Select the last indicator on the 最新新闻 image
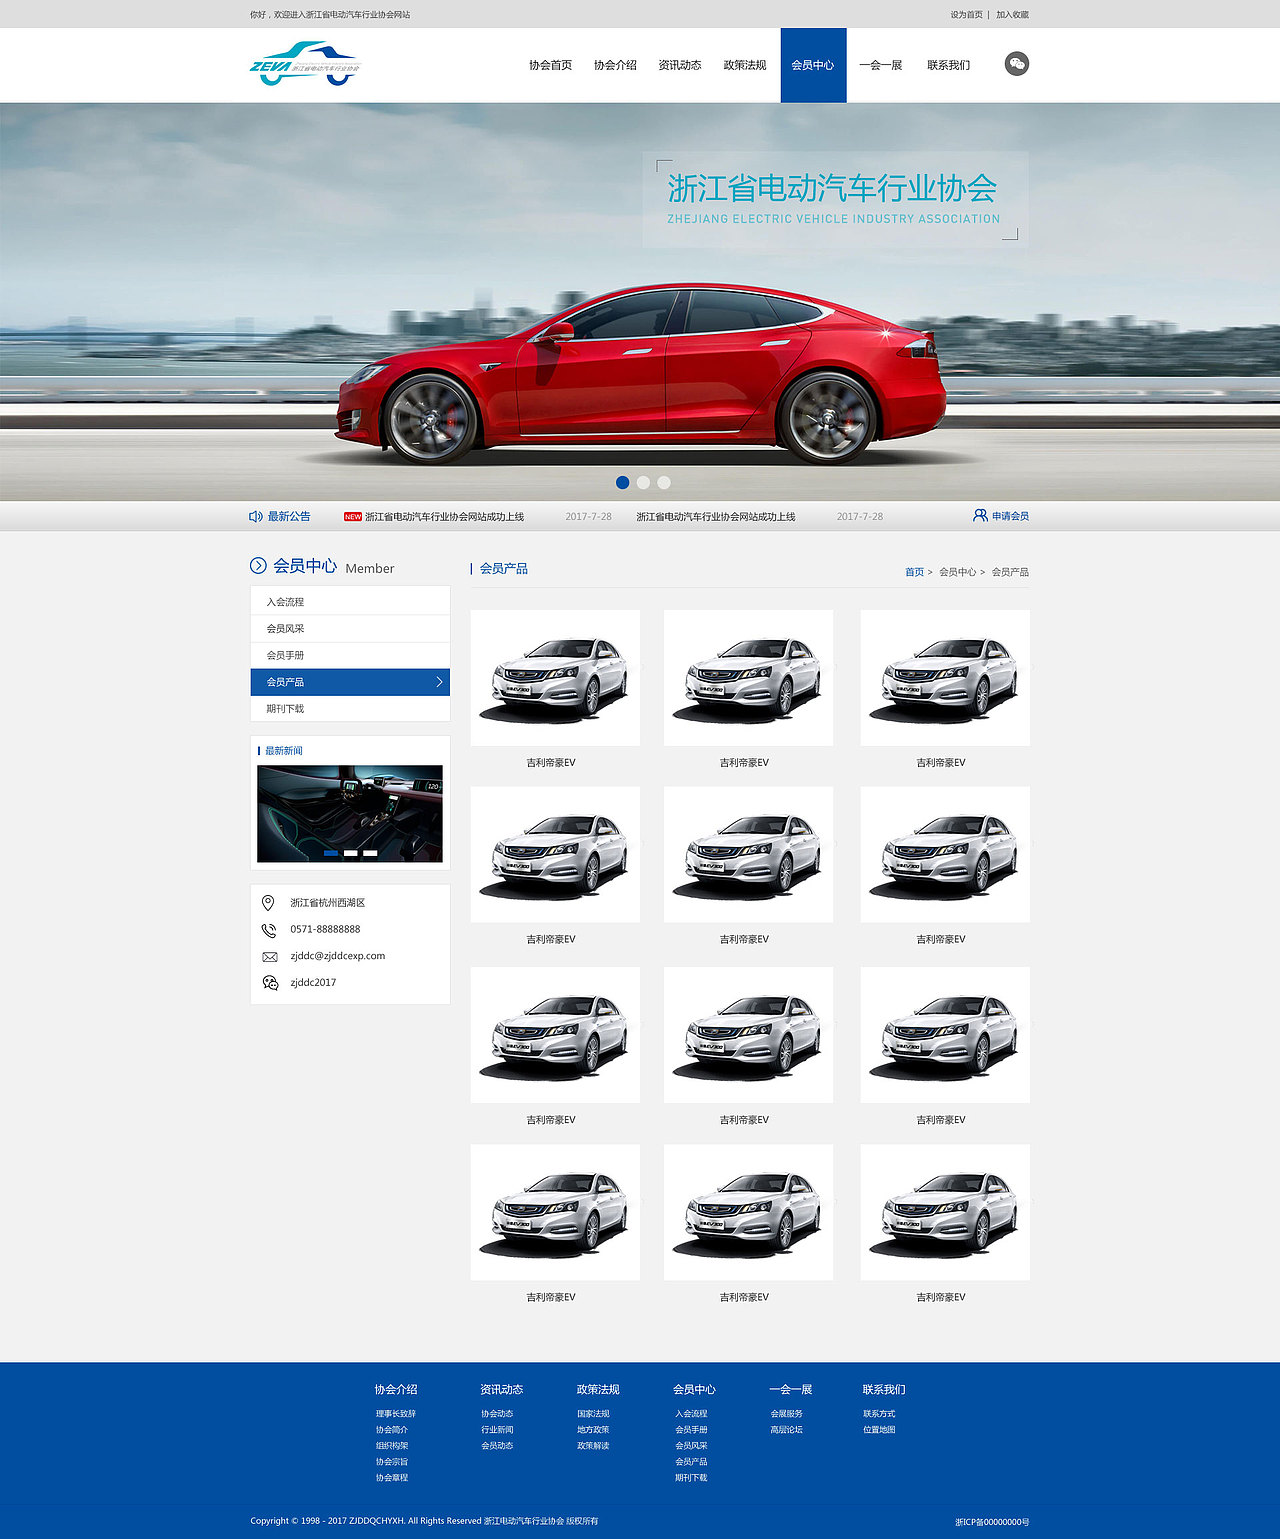Image resolution: width=1280 pixels, height=1539 pixels. point(370,853)
